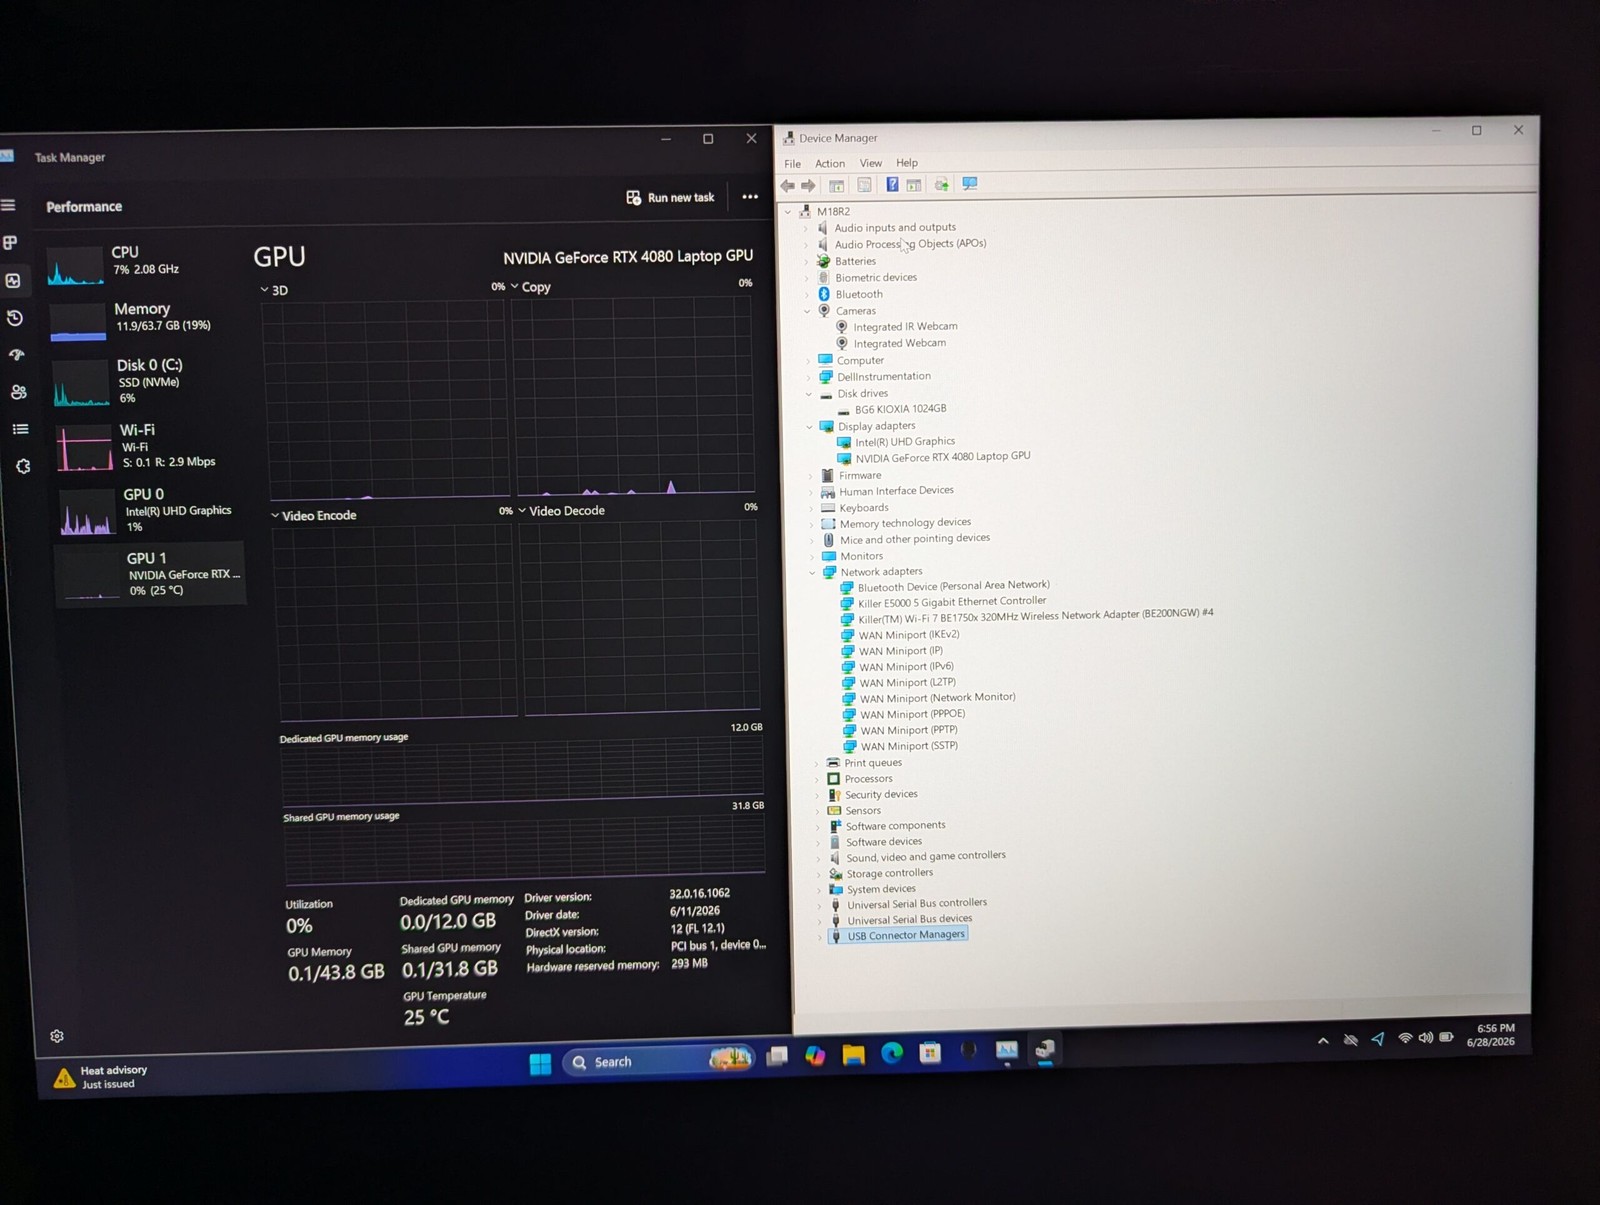This screenshot has width=1600, height=1205.
Task: Open File Explorer from the taskbar
Action: [x=853, y=1054]
